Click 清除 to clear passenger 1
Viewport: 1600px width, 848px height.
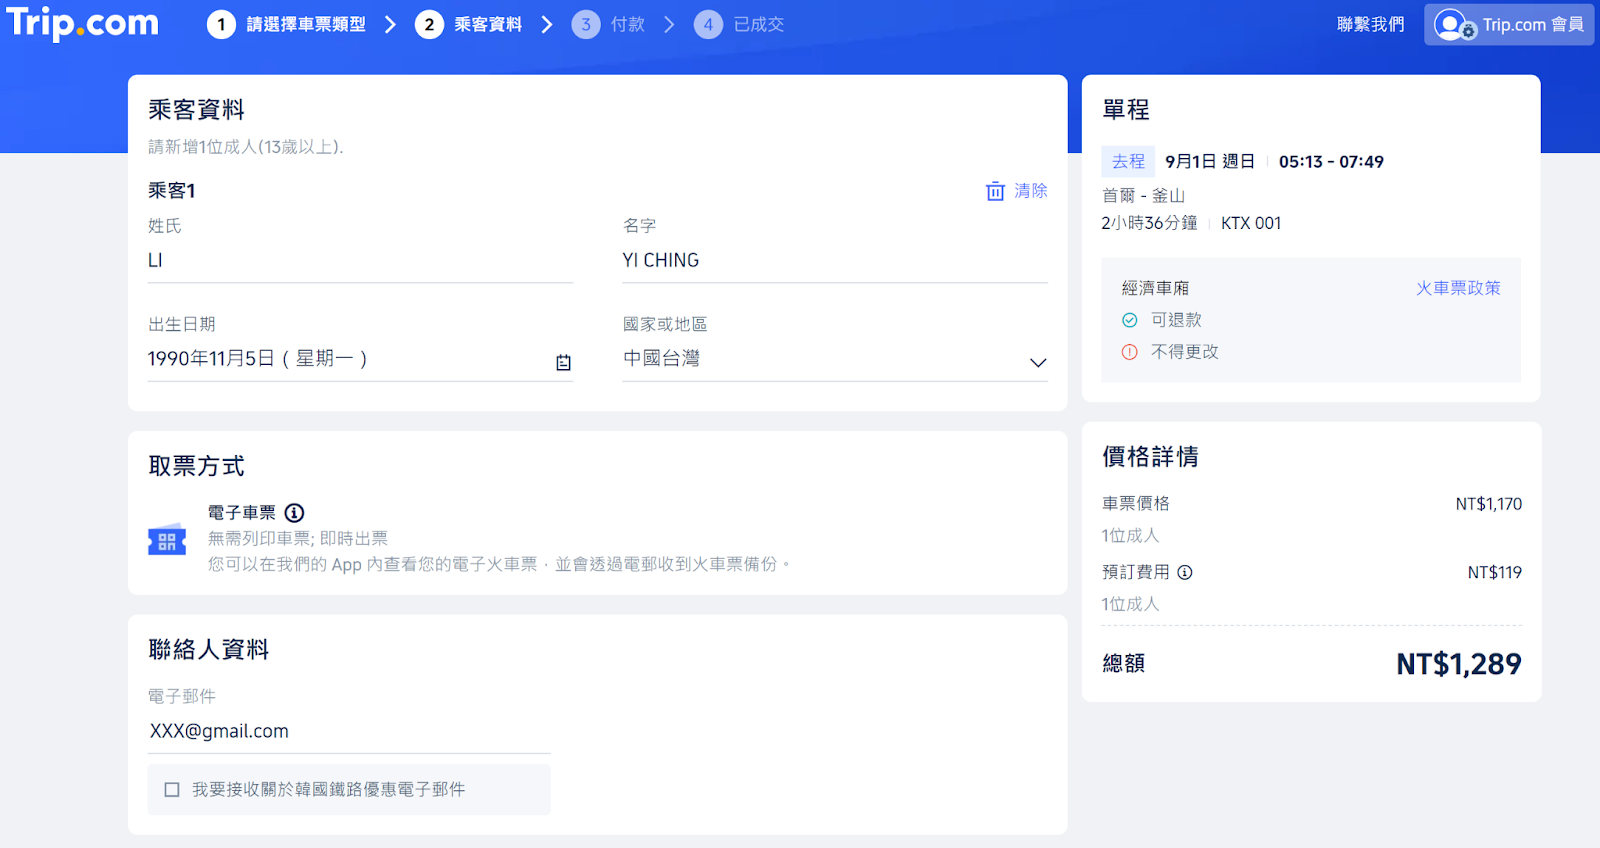coord(1031,191)
